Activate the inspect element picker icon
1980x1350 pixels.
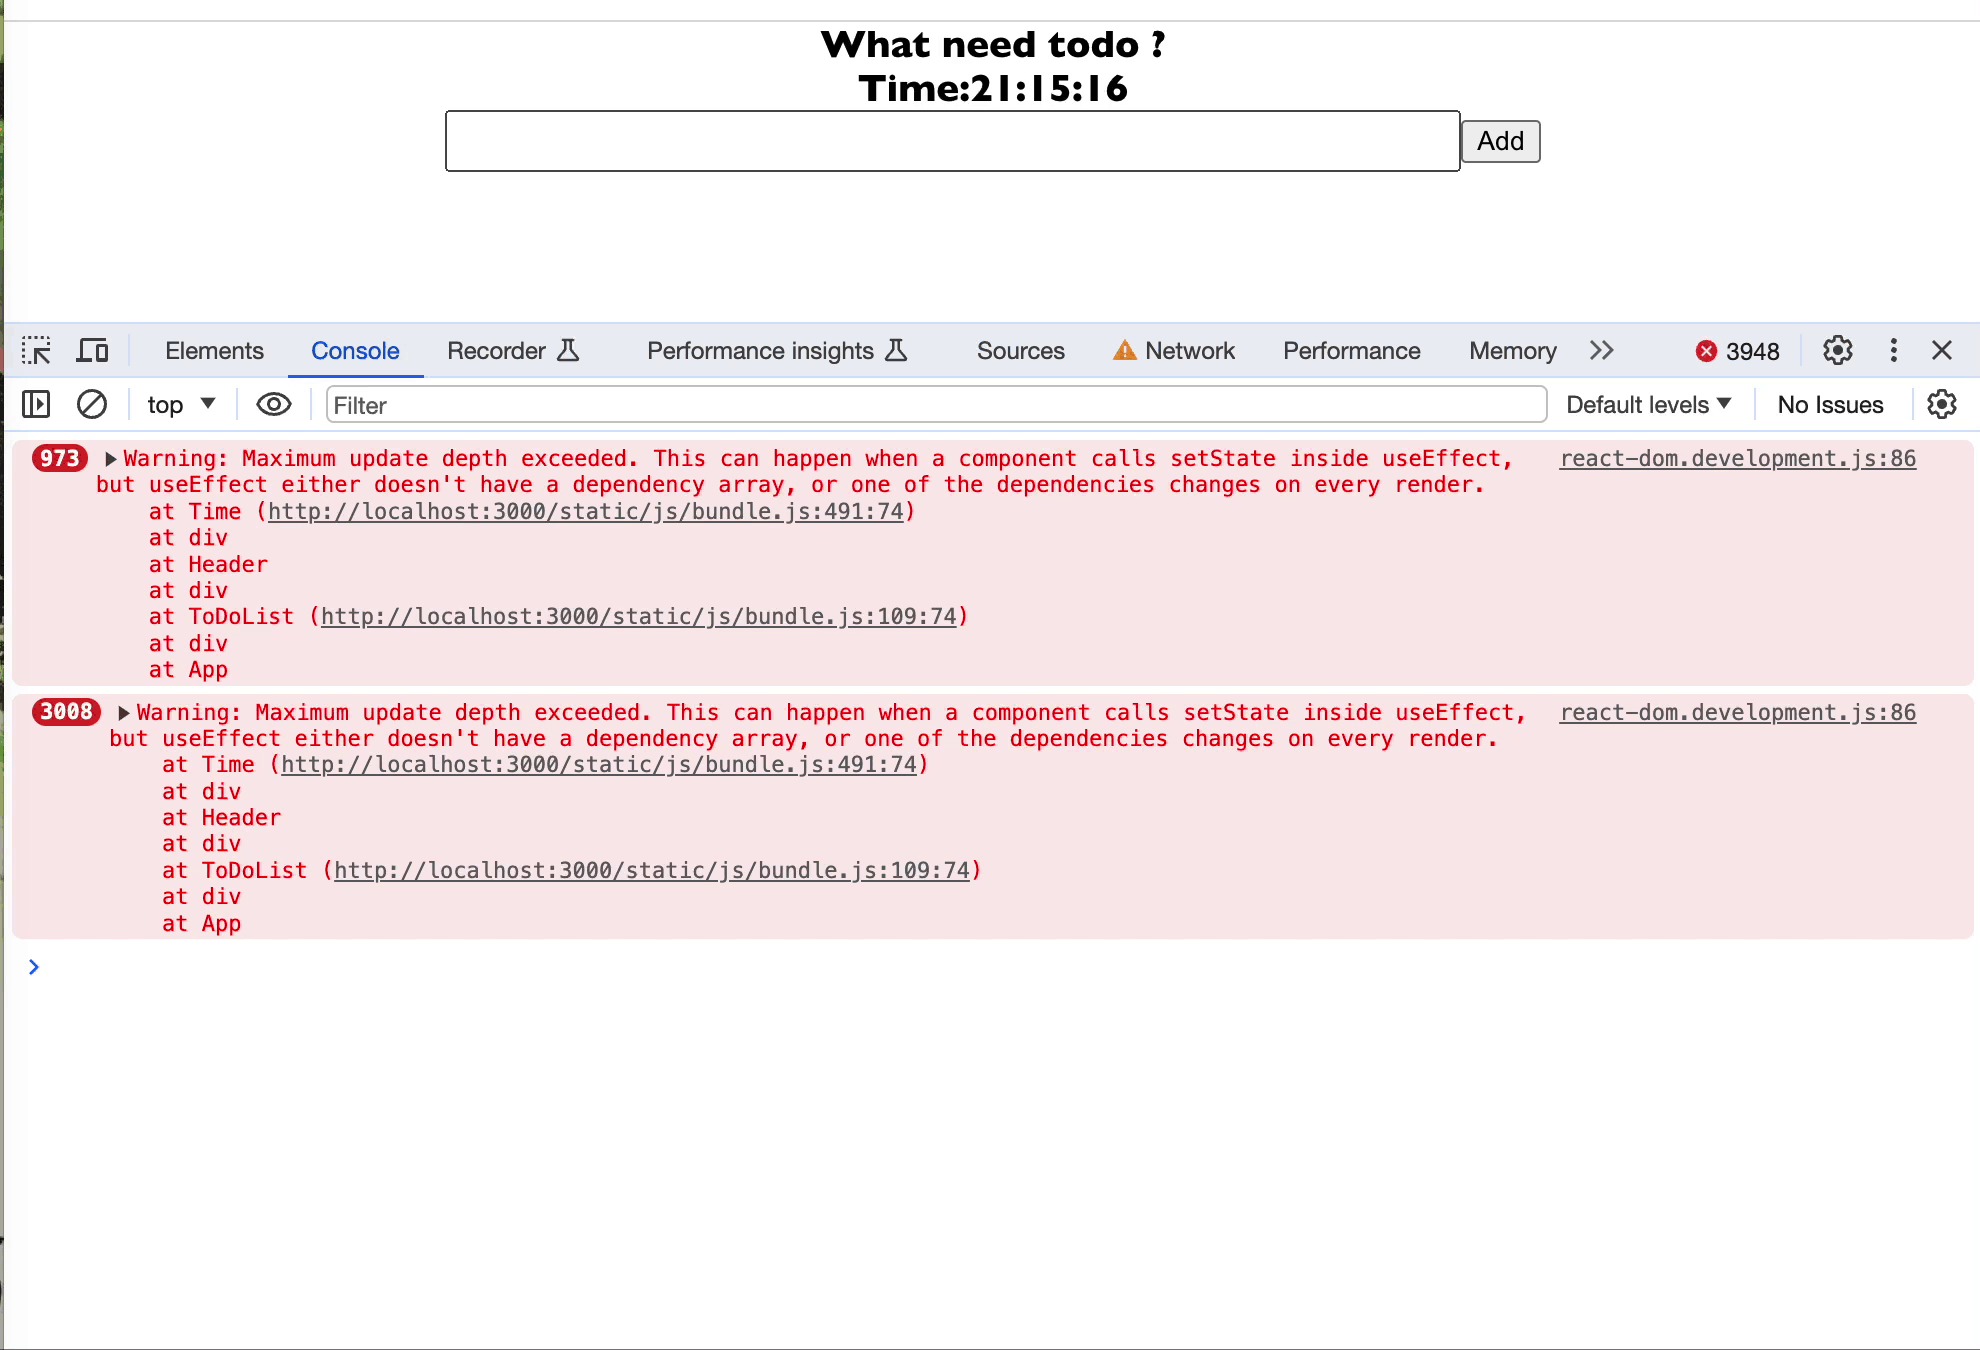pos(36,351)
